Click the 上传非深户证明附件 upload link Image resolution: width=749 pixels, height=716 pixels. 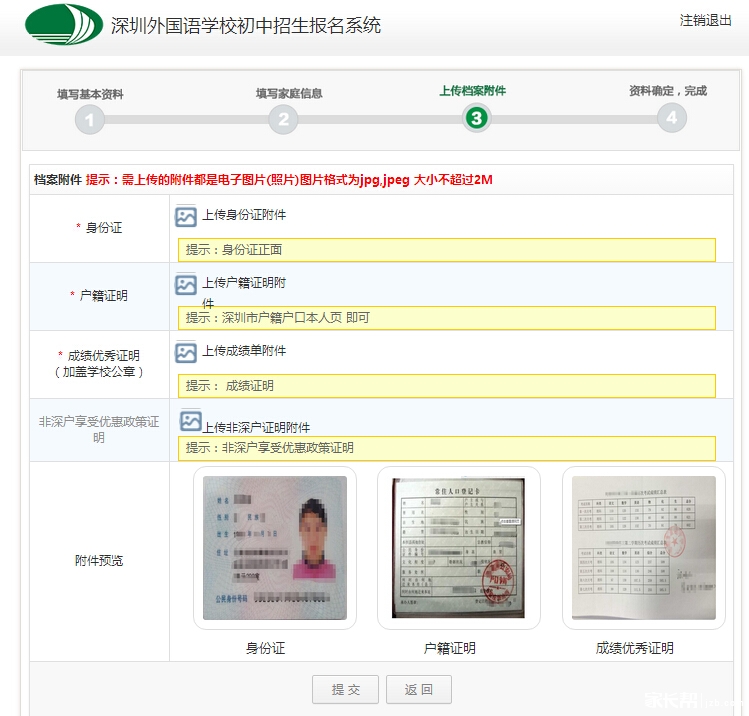coord(256,428)
